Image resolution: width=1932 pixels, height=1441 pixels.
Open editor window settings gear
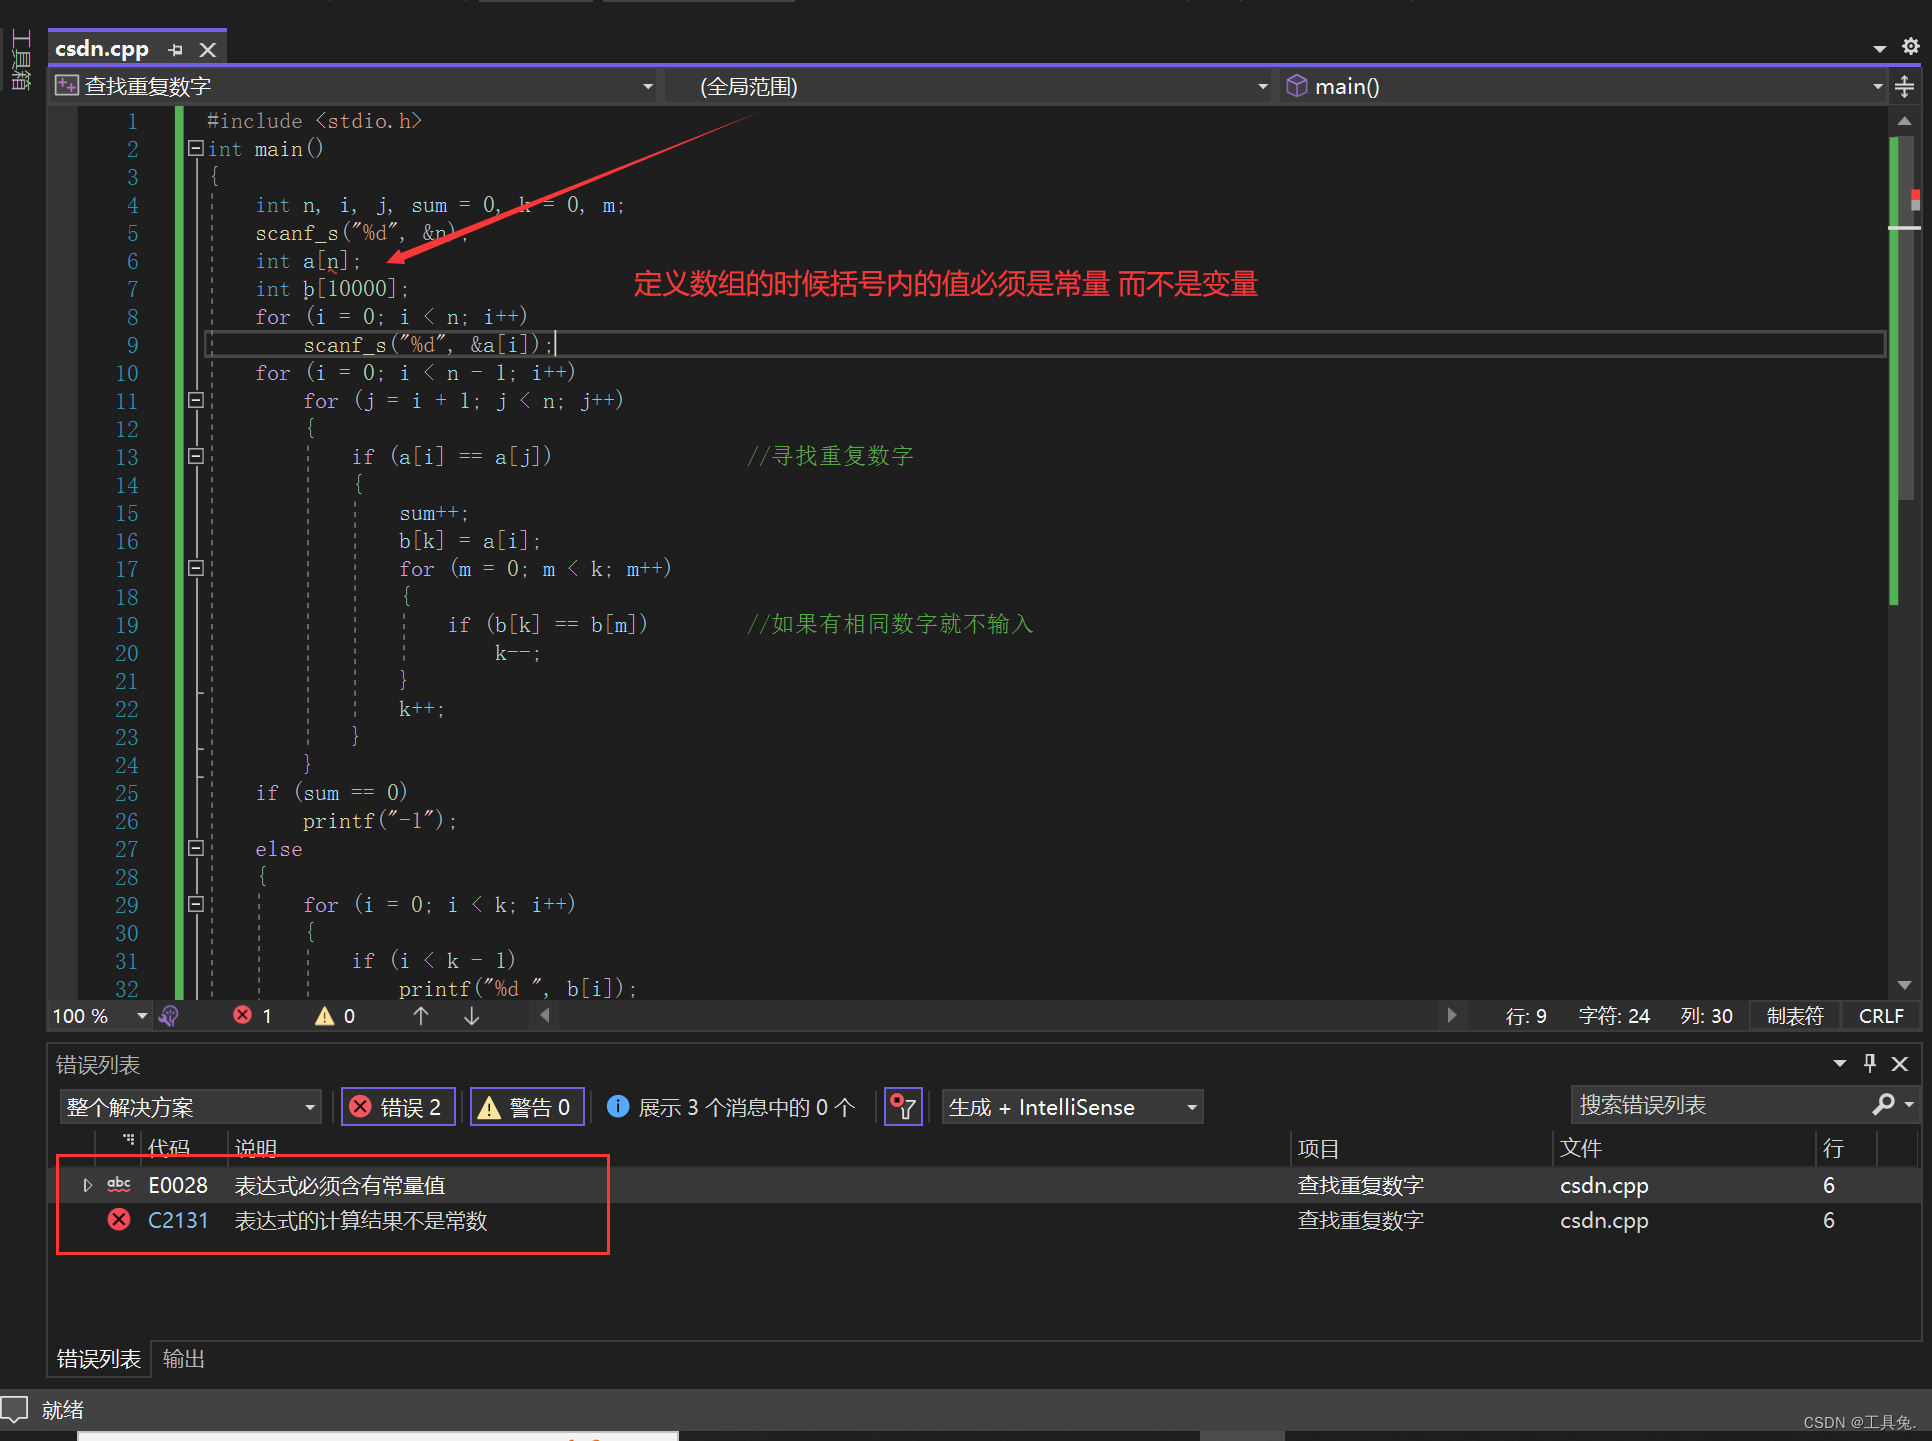[x=1910, y=47]
